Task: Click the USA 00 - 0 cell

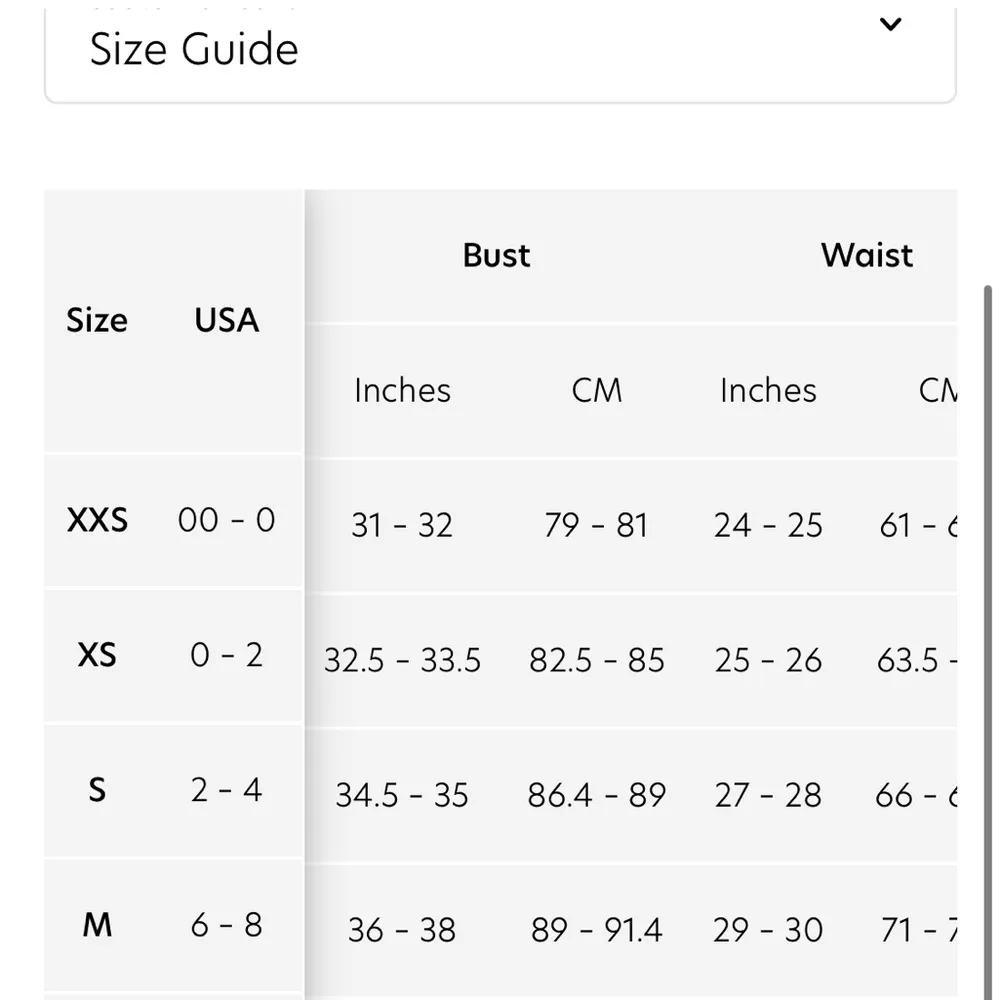Action: click(x=227, y=521)
